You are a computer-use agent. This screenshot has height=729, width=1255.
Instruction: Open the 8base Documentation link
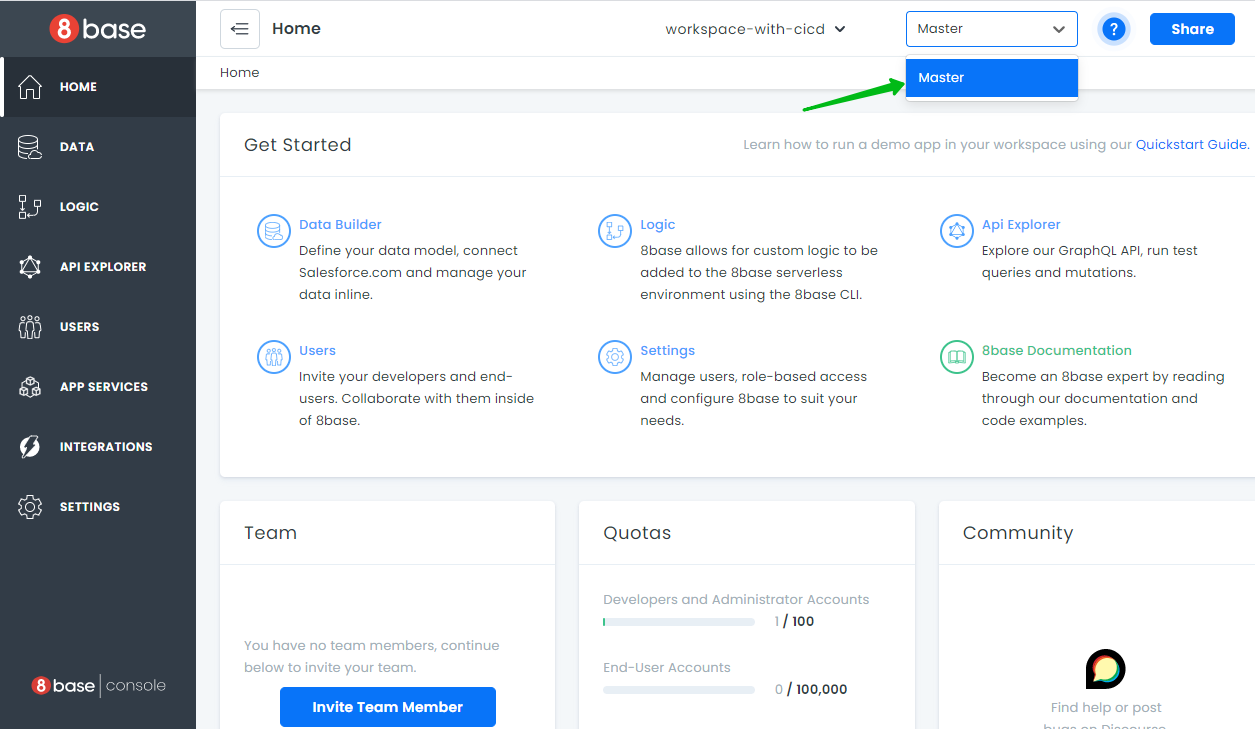[x=1056, y=351]
